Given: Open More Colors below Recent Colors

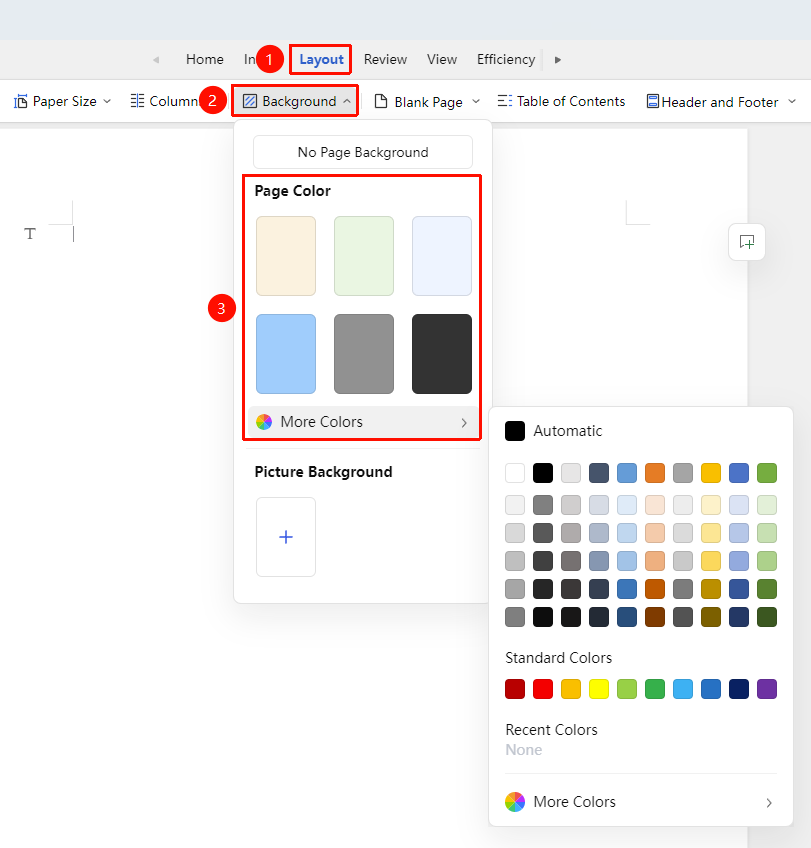Looking at the screenshot, I should tap(641, 802).
